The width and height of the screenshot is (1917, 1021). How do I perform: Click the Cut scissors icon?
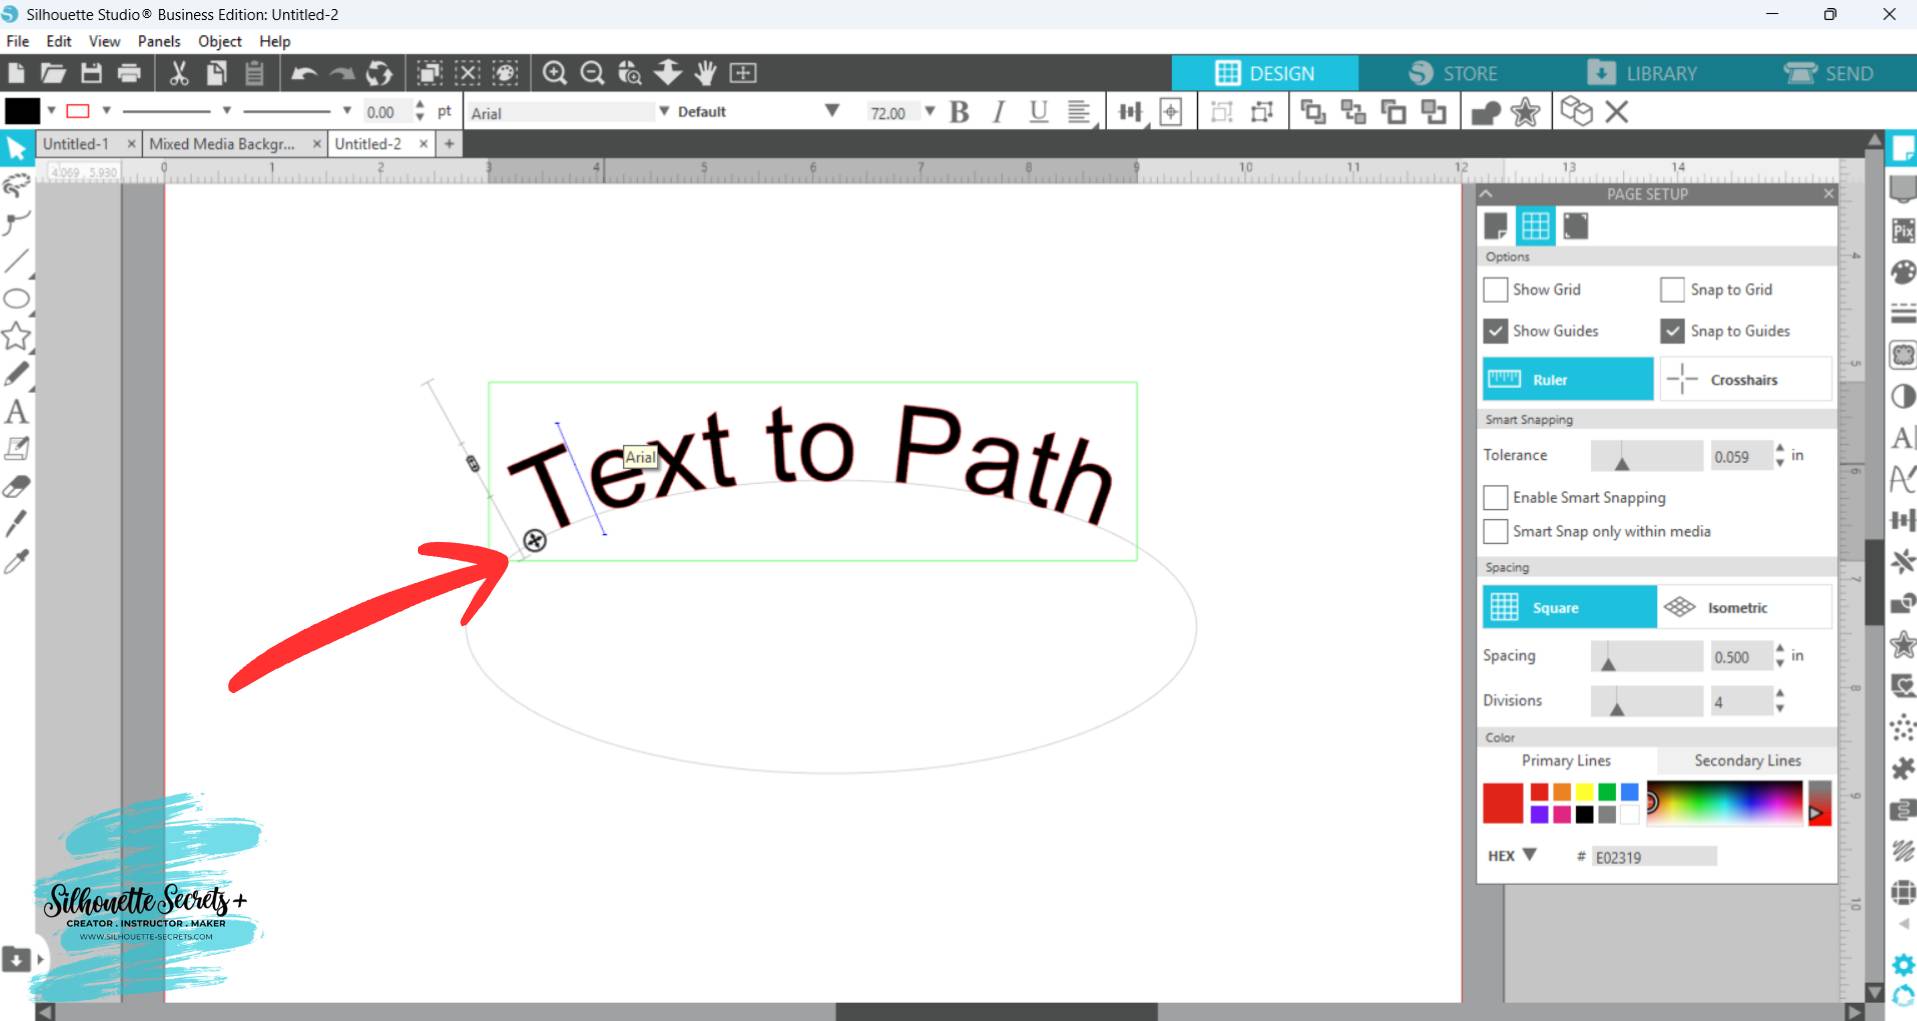tap(178, 73)
